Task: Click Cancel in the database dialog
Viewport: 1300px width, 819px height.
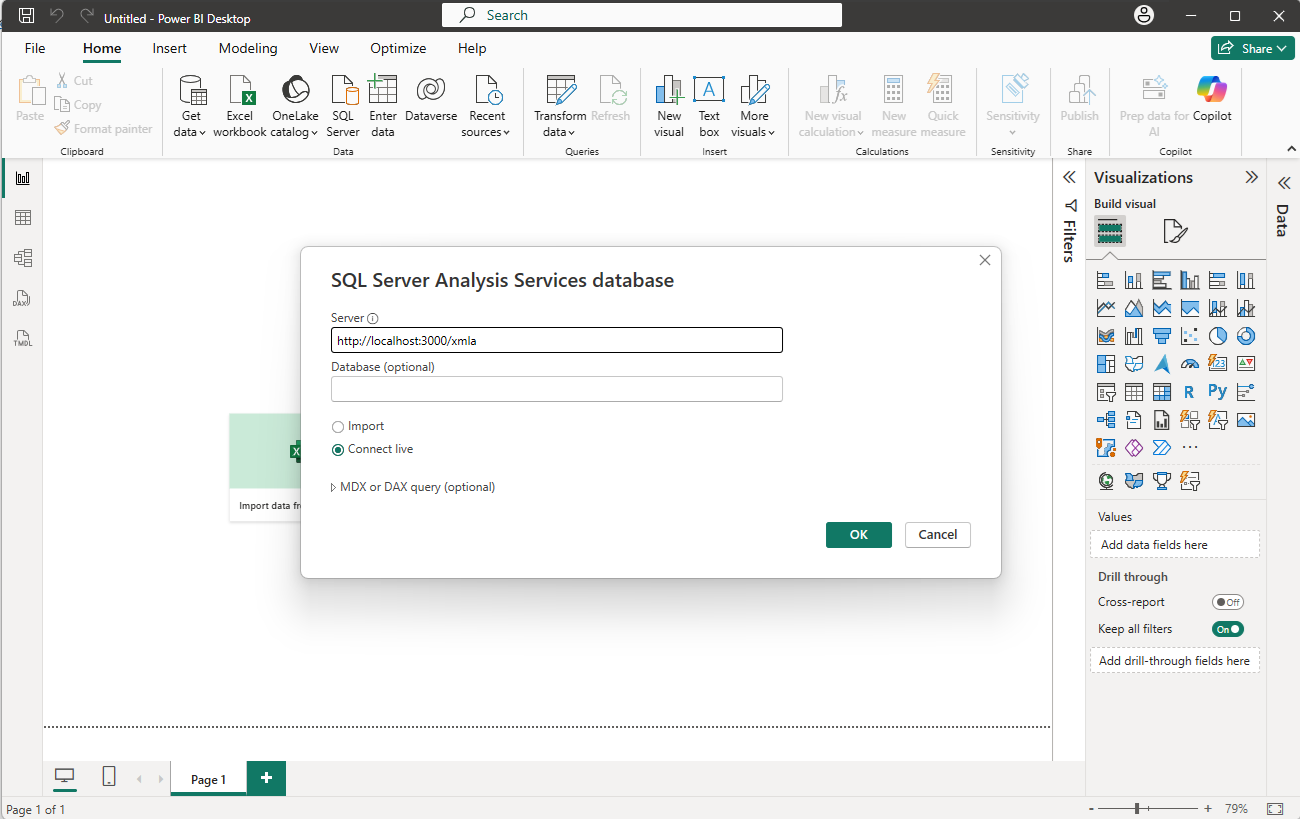Action: 938,534
